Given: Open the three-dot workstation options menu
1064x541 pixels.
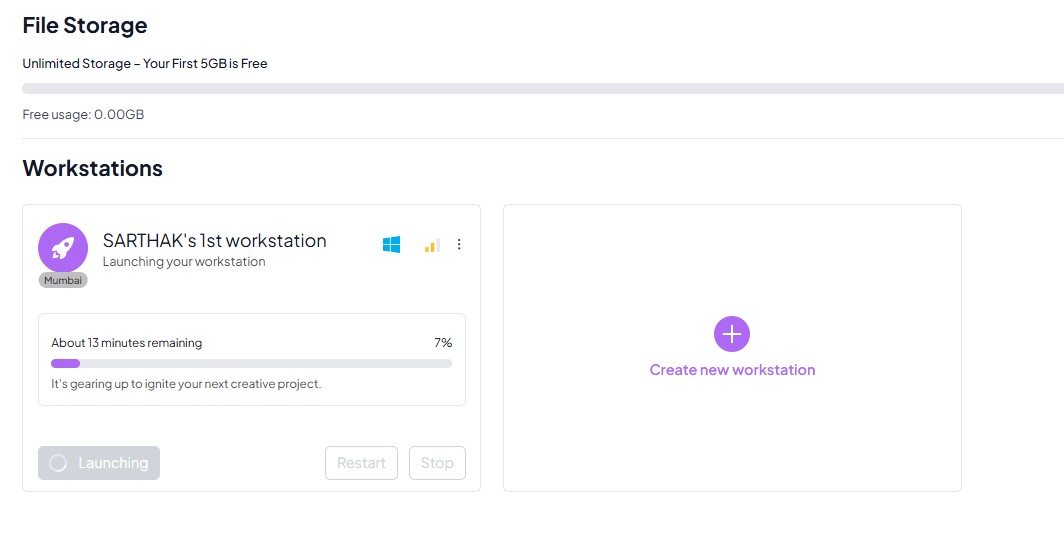Looking at the screenshot, I should point(459,244).
